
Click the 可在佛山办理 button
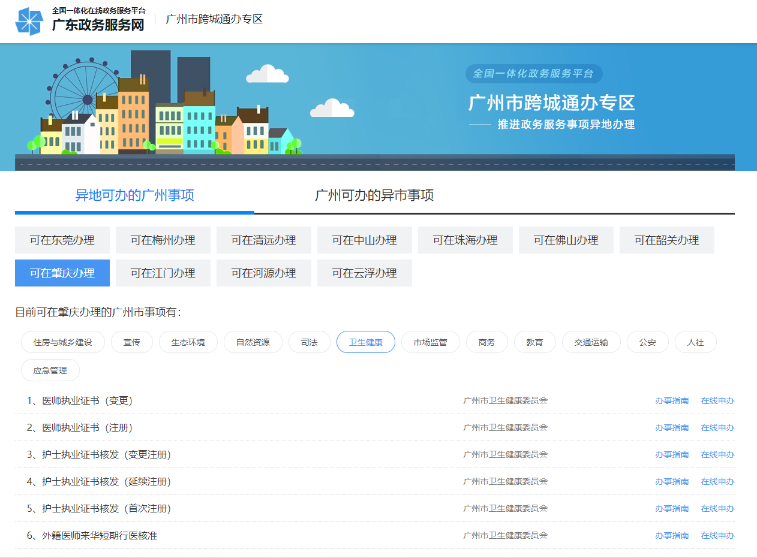566,240
